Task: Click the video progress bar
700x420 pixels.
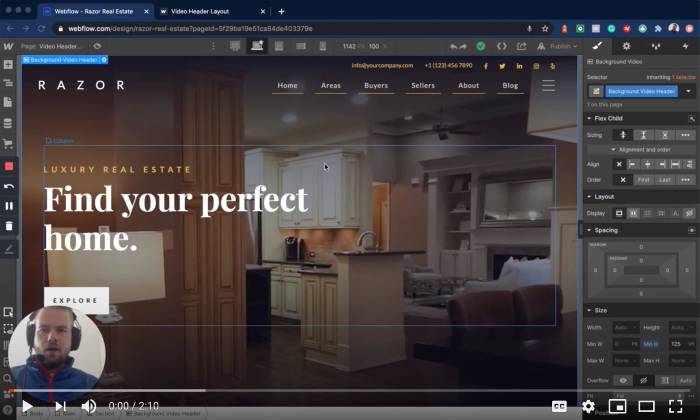Action: click(x=350, y=391)
